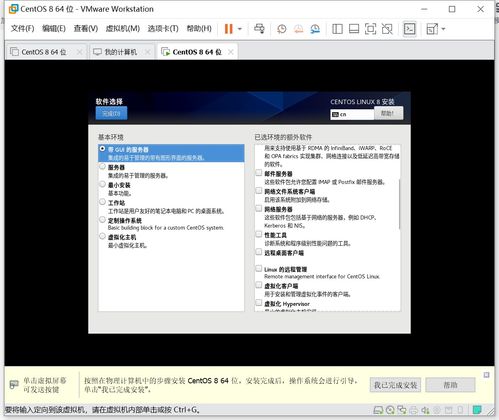Image resolution: width=499 pixels, height=420 pixels.
Task: Pause the virtual machine with the orange pause icon
Action: pyautogui.click(x=229, y=29)
